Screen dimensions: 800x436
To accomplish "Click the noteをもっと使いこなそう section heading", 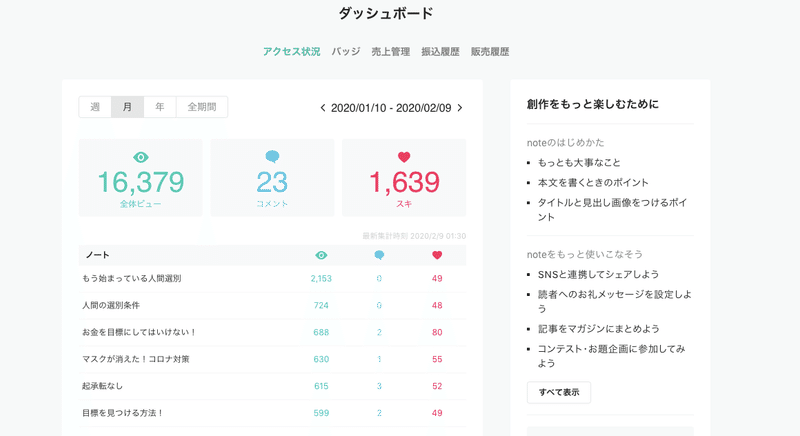I will point(585,254).
